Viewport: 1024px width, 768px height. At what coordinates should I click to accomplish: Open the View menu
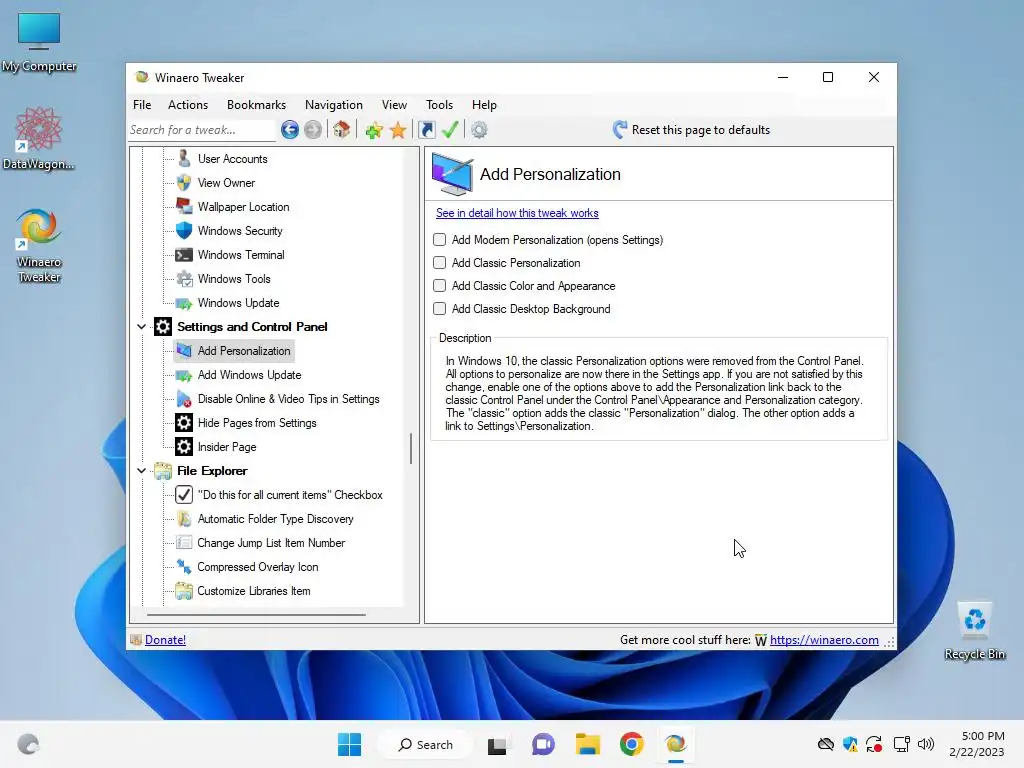(x=394, y=104)
